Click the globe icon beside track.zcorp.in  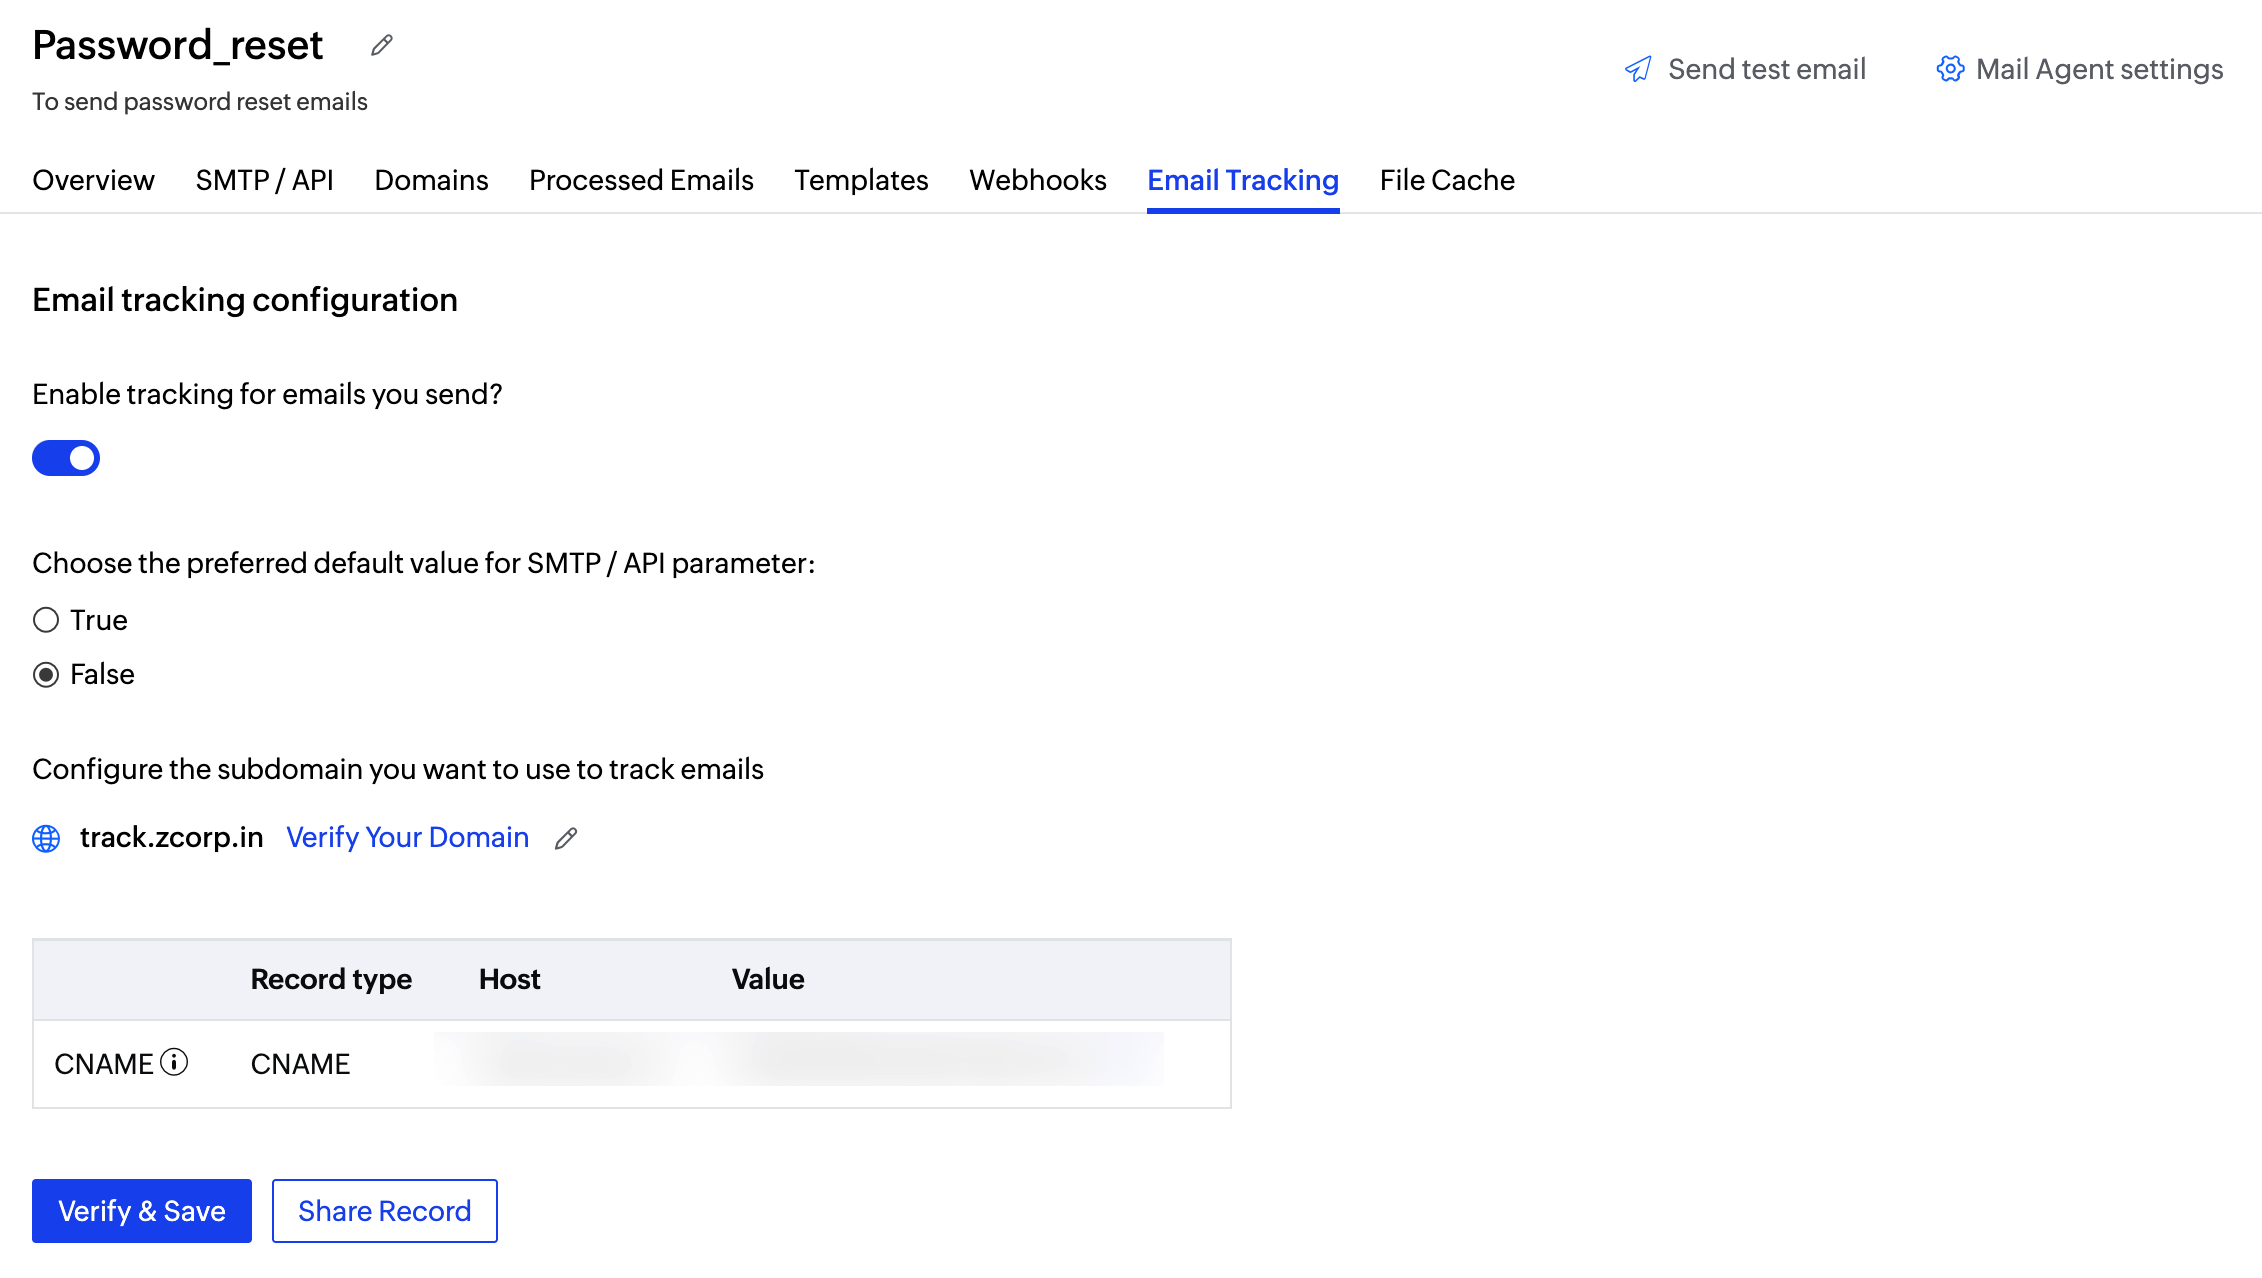46,838
